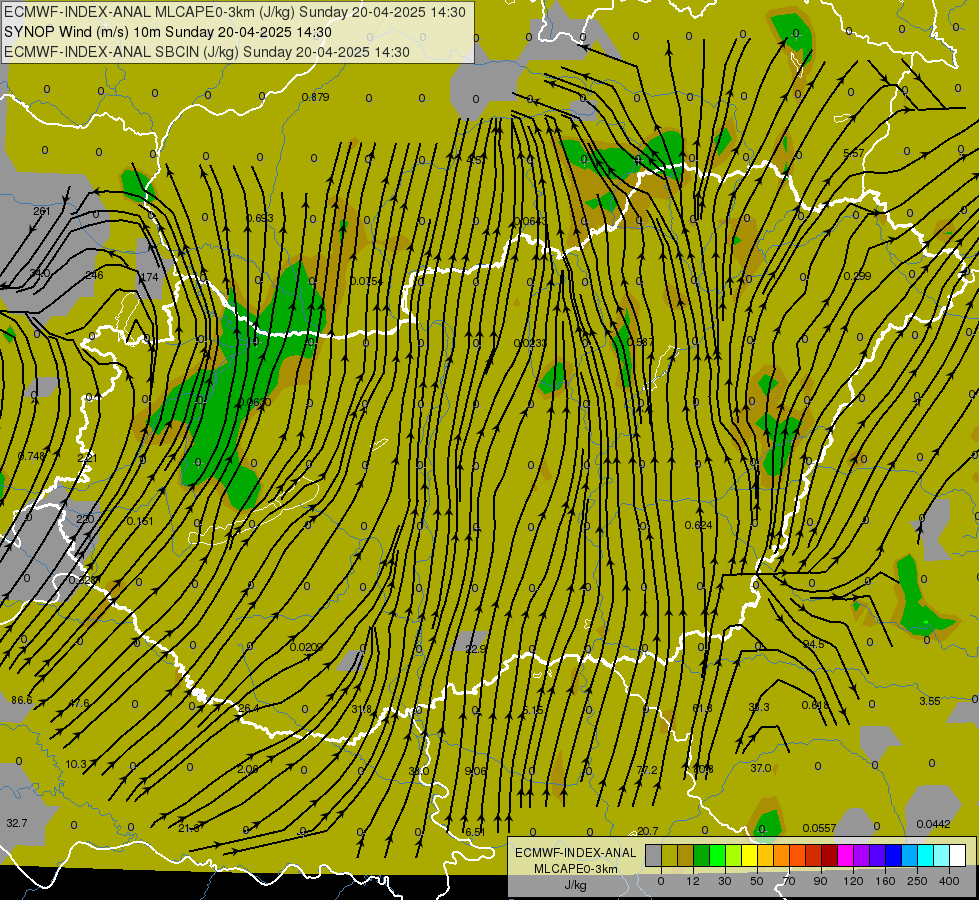
Task: Click the map value 10.3
Action: pos(76,764)
